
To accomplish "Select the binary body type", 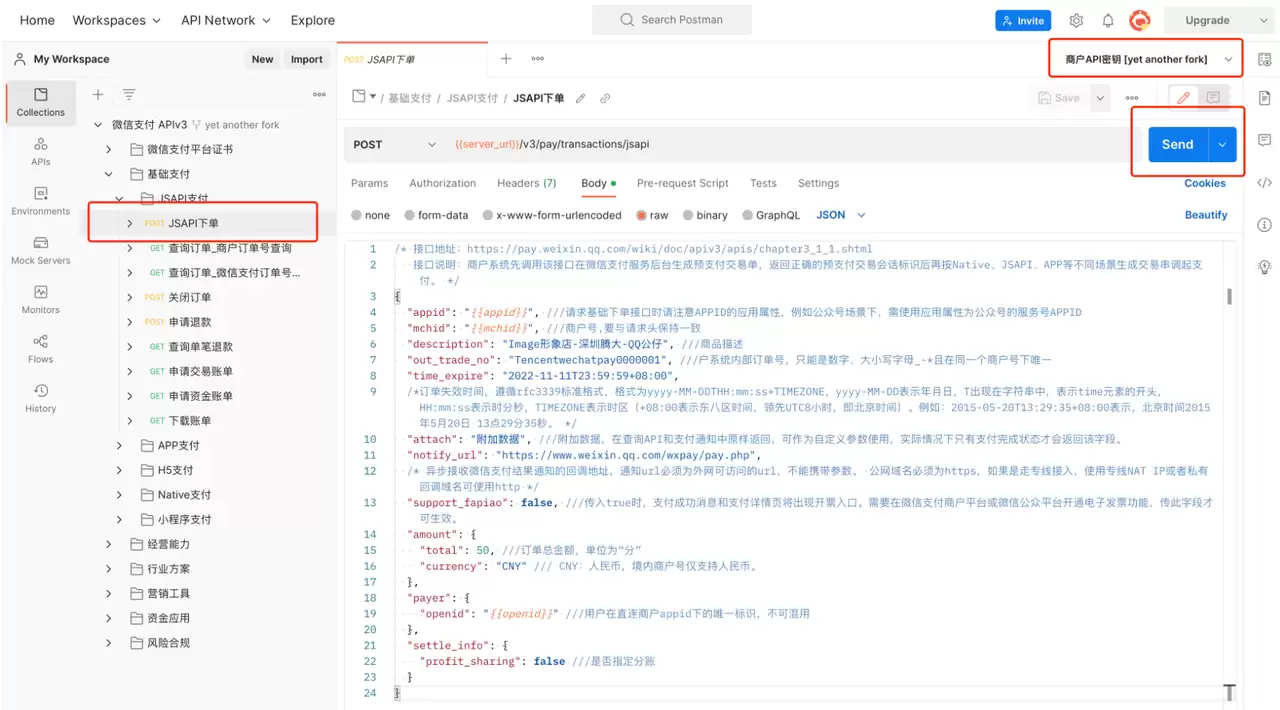I will pyautogui.click(x=689, y=215).
